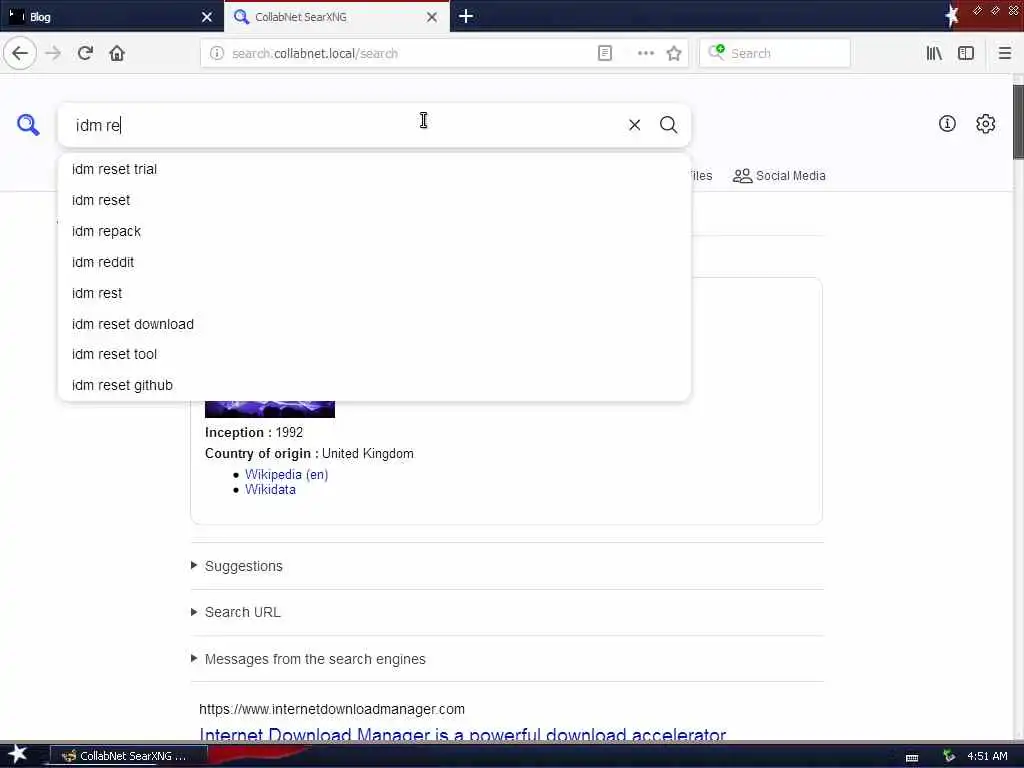Click the Firefox toolbar Search box
The width and height of the screenshot is (1024, 768).
[775, 54]
